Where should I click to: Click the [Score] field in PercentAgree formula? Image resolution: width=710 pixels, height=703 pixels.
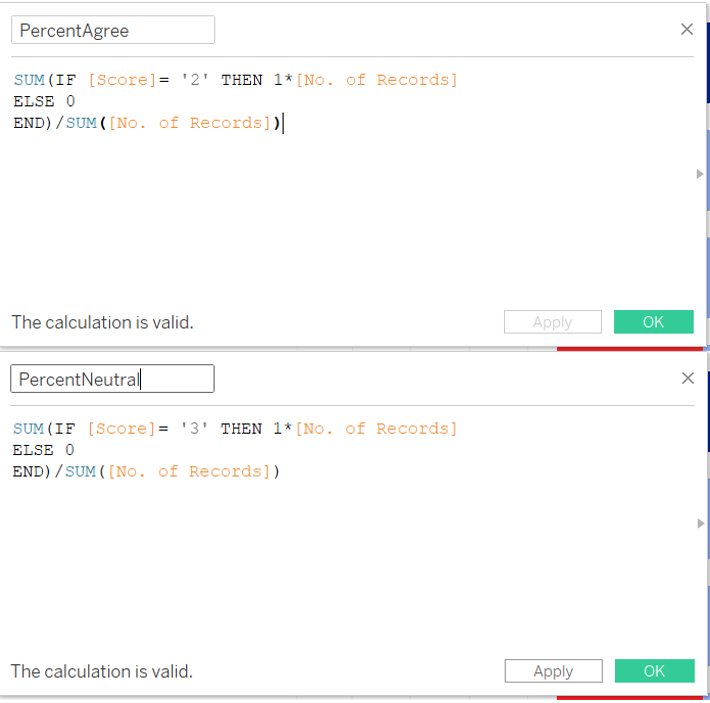(118, 80)
